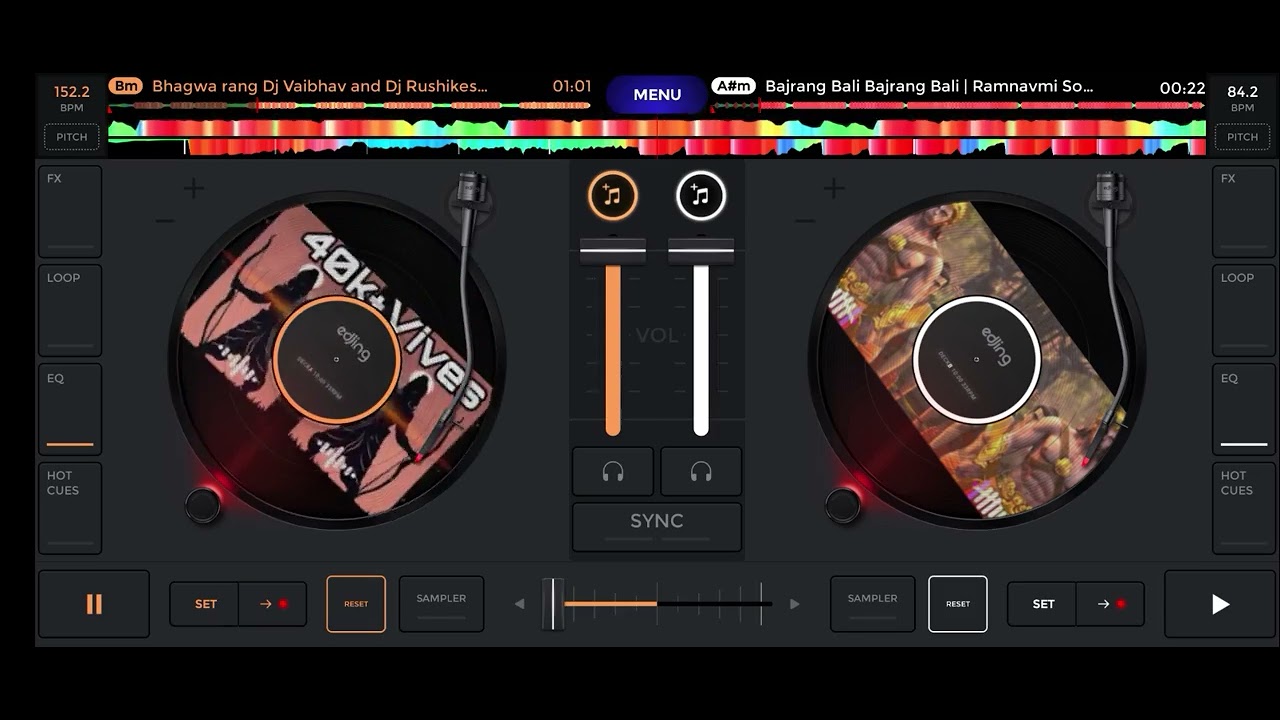Open white add-music icon for right deck

coord(701,195)
